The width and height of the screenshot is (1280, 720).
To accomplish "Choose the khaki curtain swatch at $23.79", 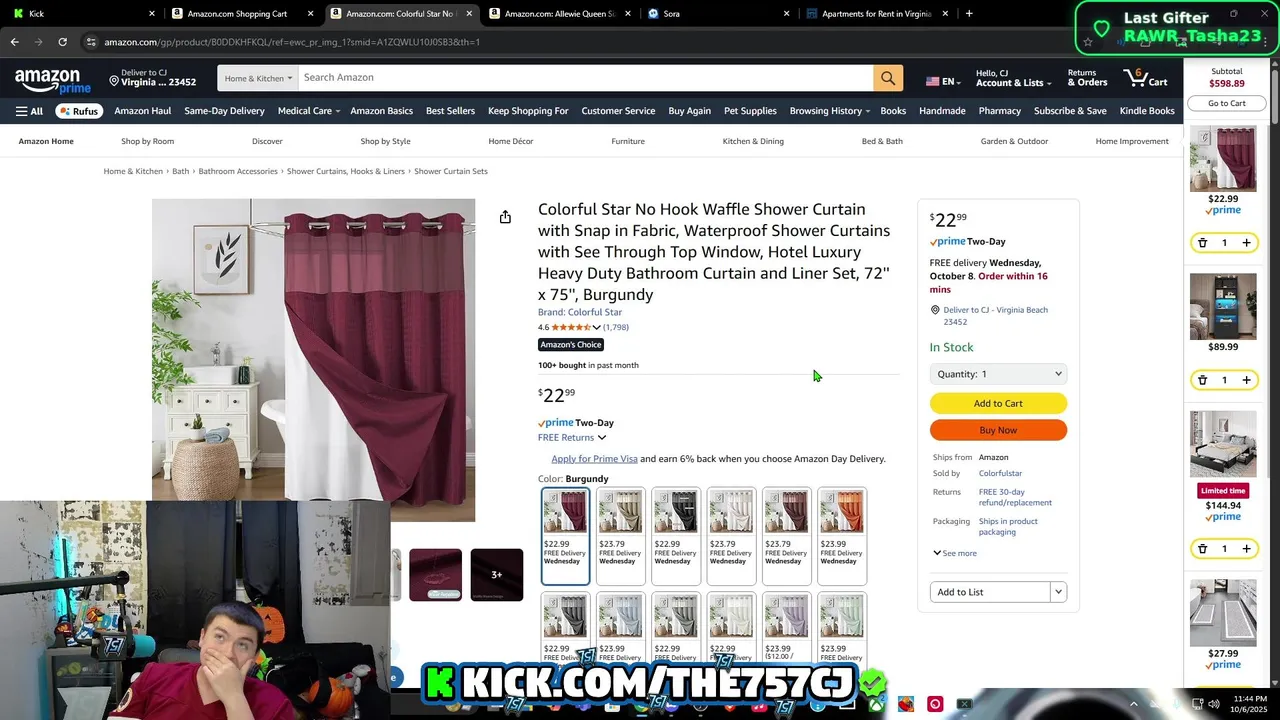I will (620, 535).
